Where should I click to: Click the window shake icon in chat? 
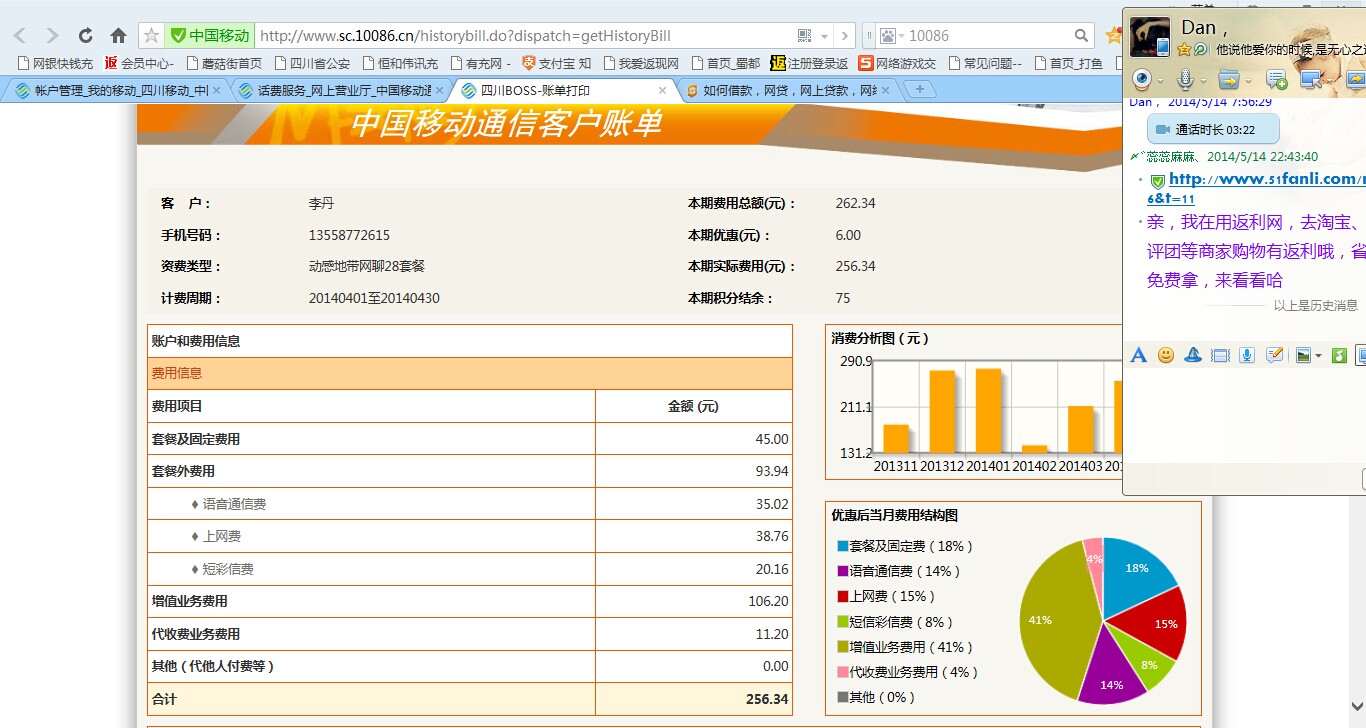click(x=1219, y=355)
